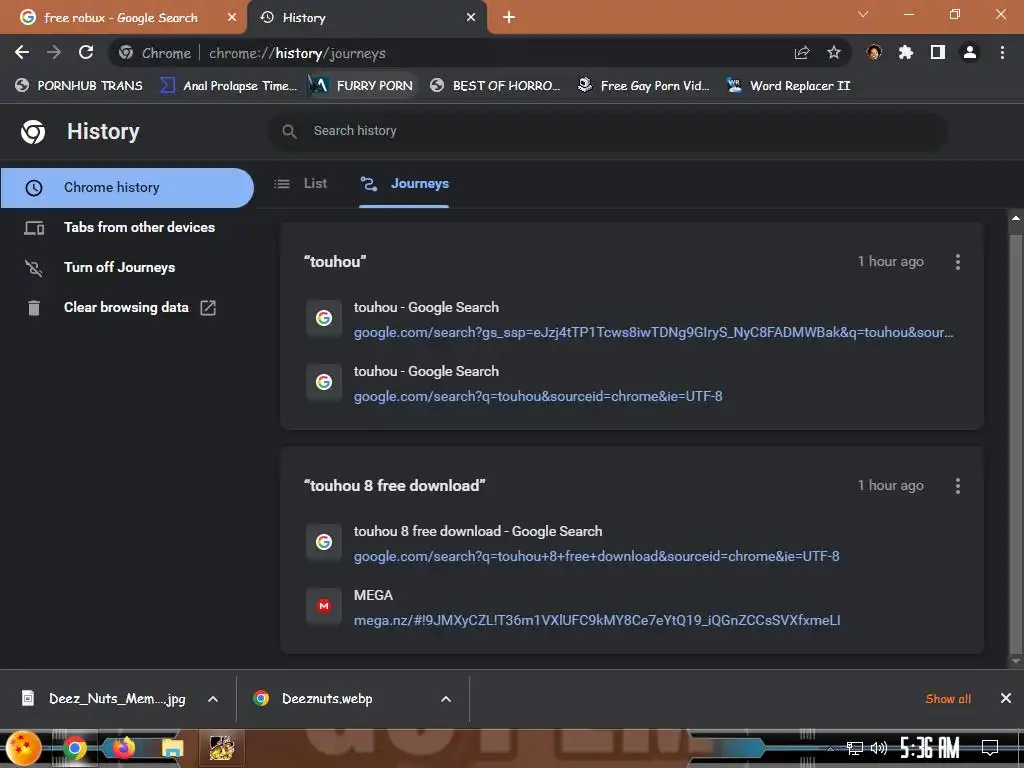
Task: Click Show all downloads
Action: tap(948, 699)
